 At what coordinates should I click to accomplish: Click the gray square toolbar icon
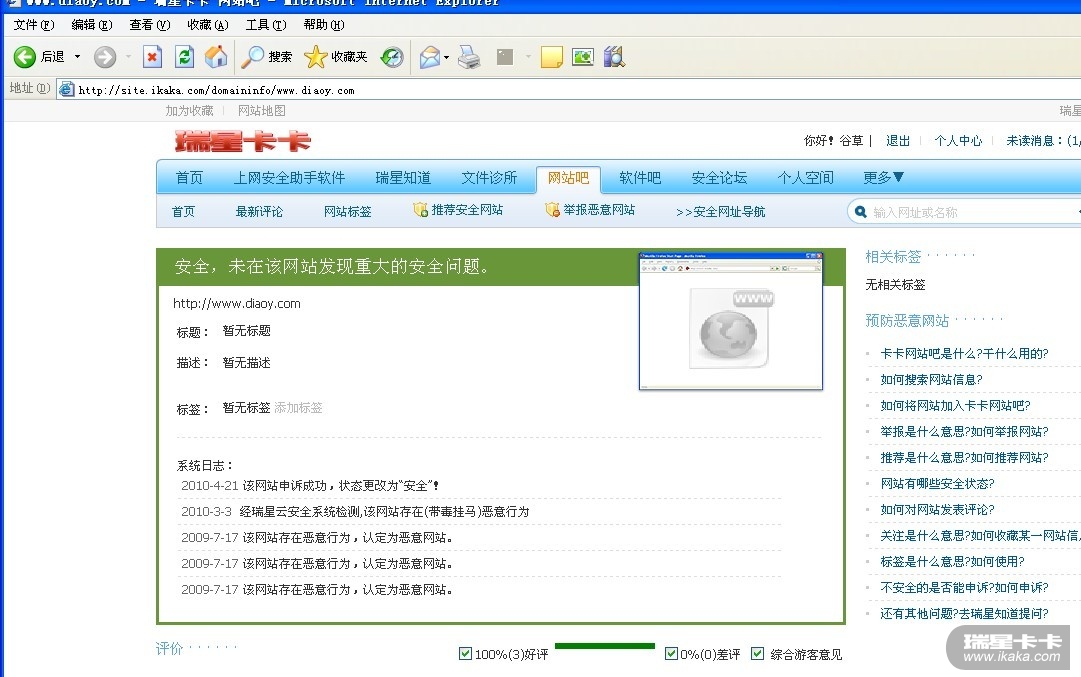point(505,57)
